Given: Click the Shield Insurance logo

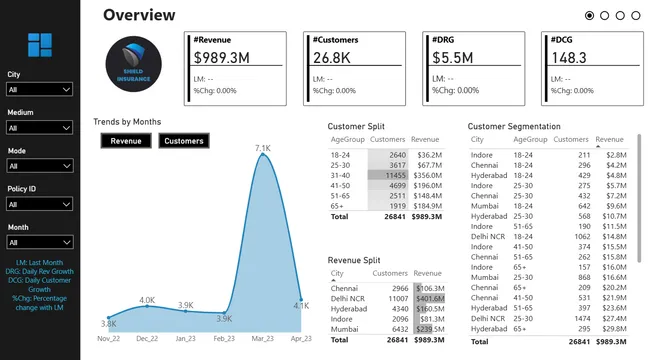Looking at the screenshot, I should (133, 64).
